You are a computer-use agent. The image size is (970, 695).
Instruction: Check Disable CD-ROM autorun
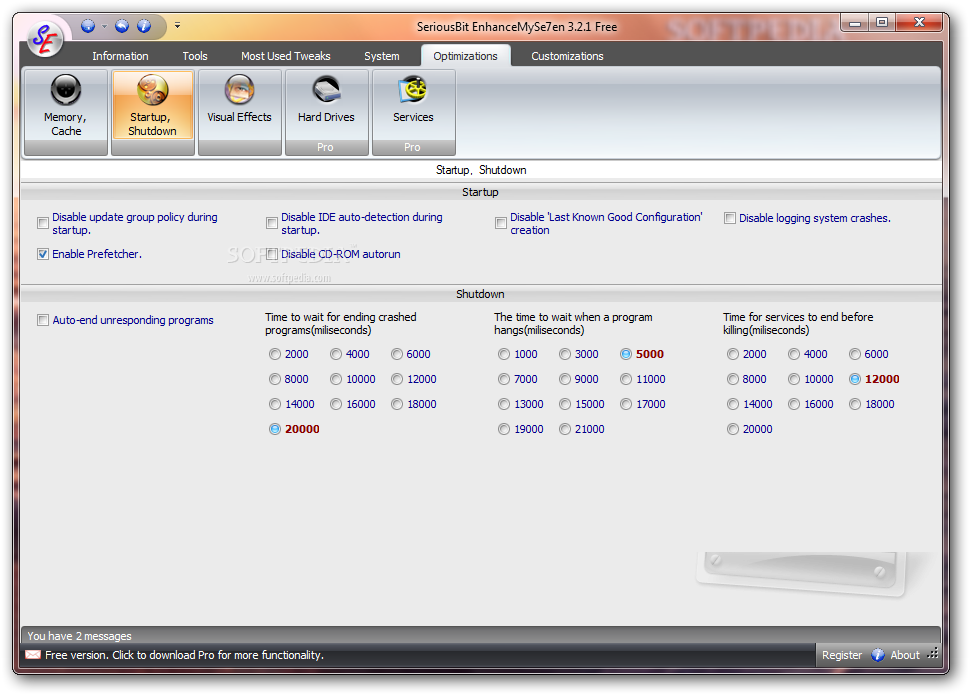(272, 254)
